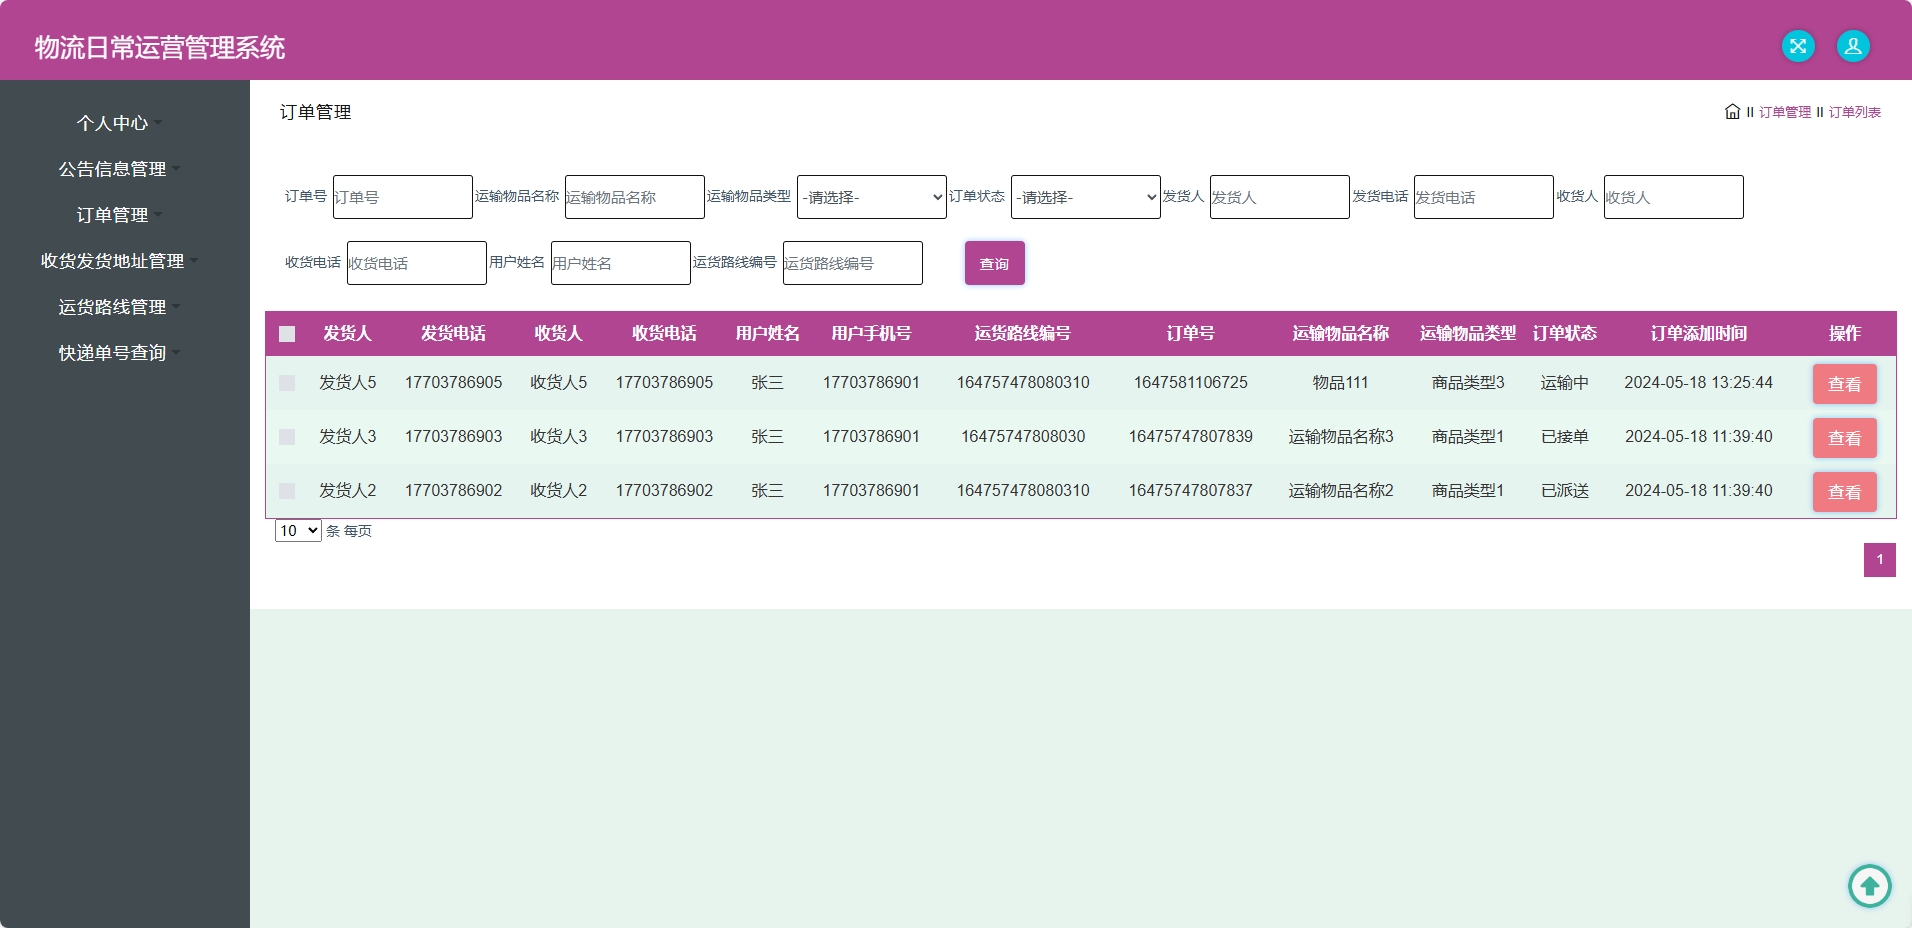Screen dimensions: 1912x928
Task: Check the checkbox for 发货人2 row
Action: [287, 491]
